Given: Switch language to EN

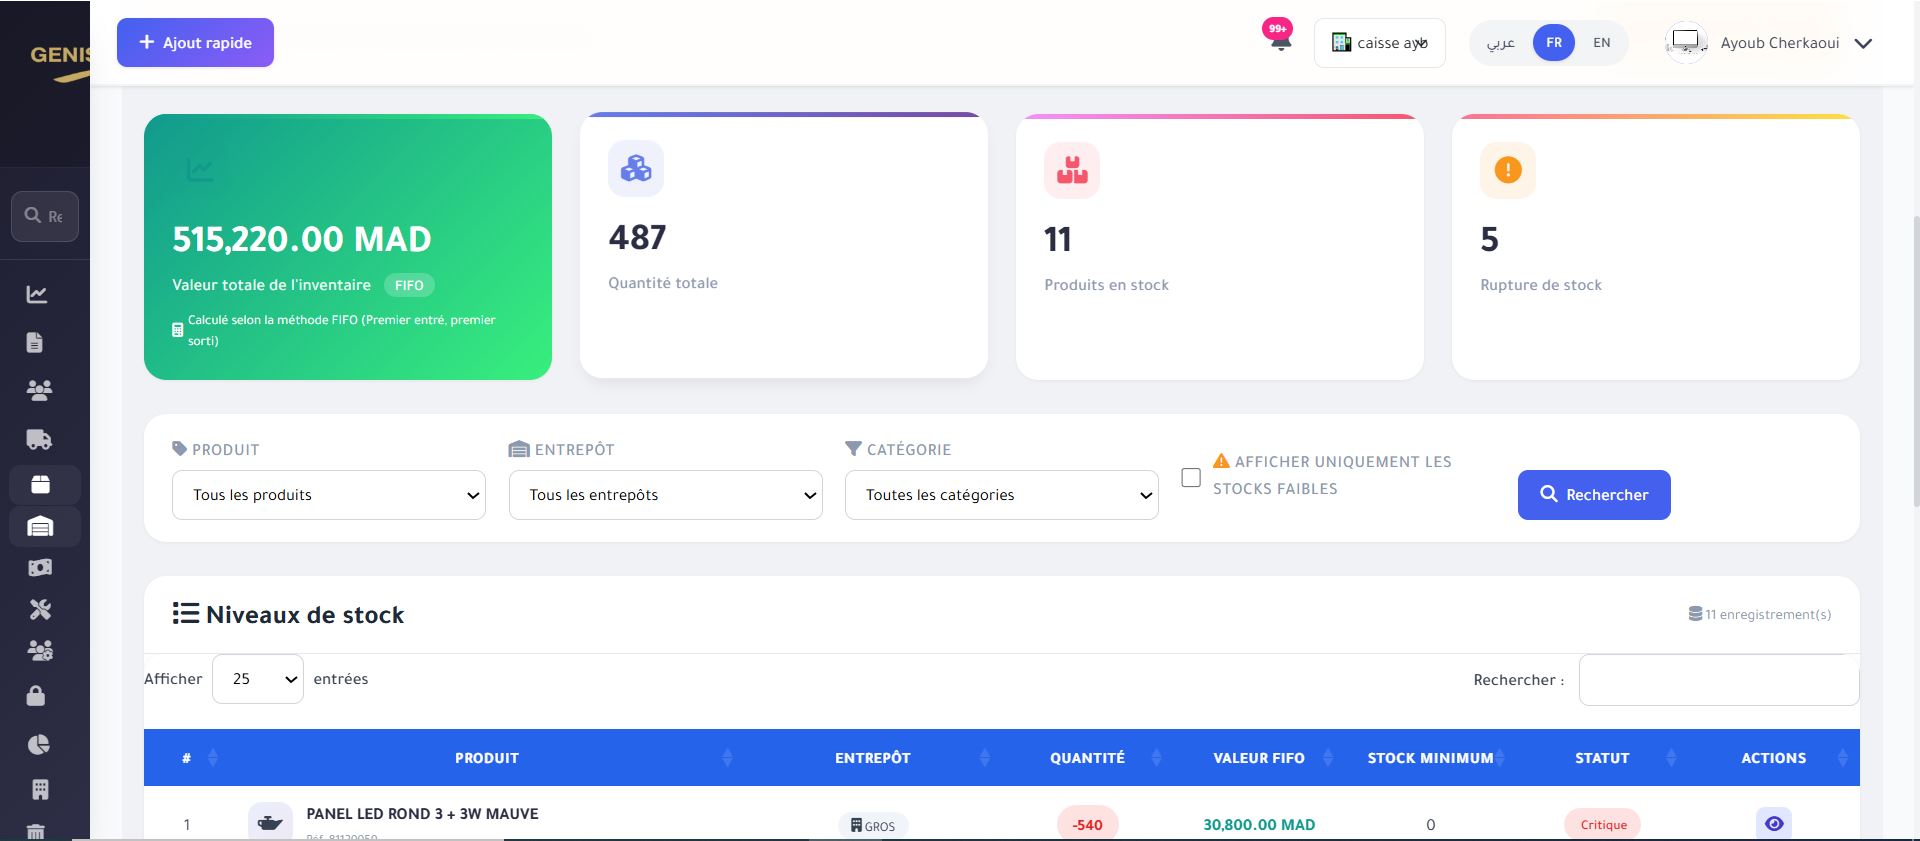Looking at the screenshot, I should 1602,43.
